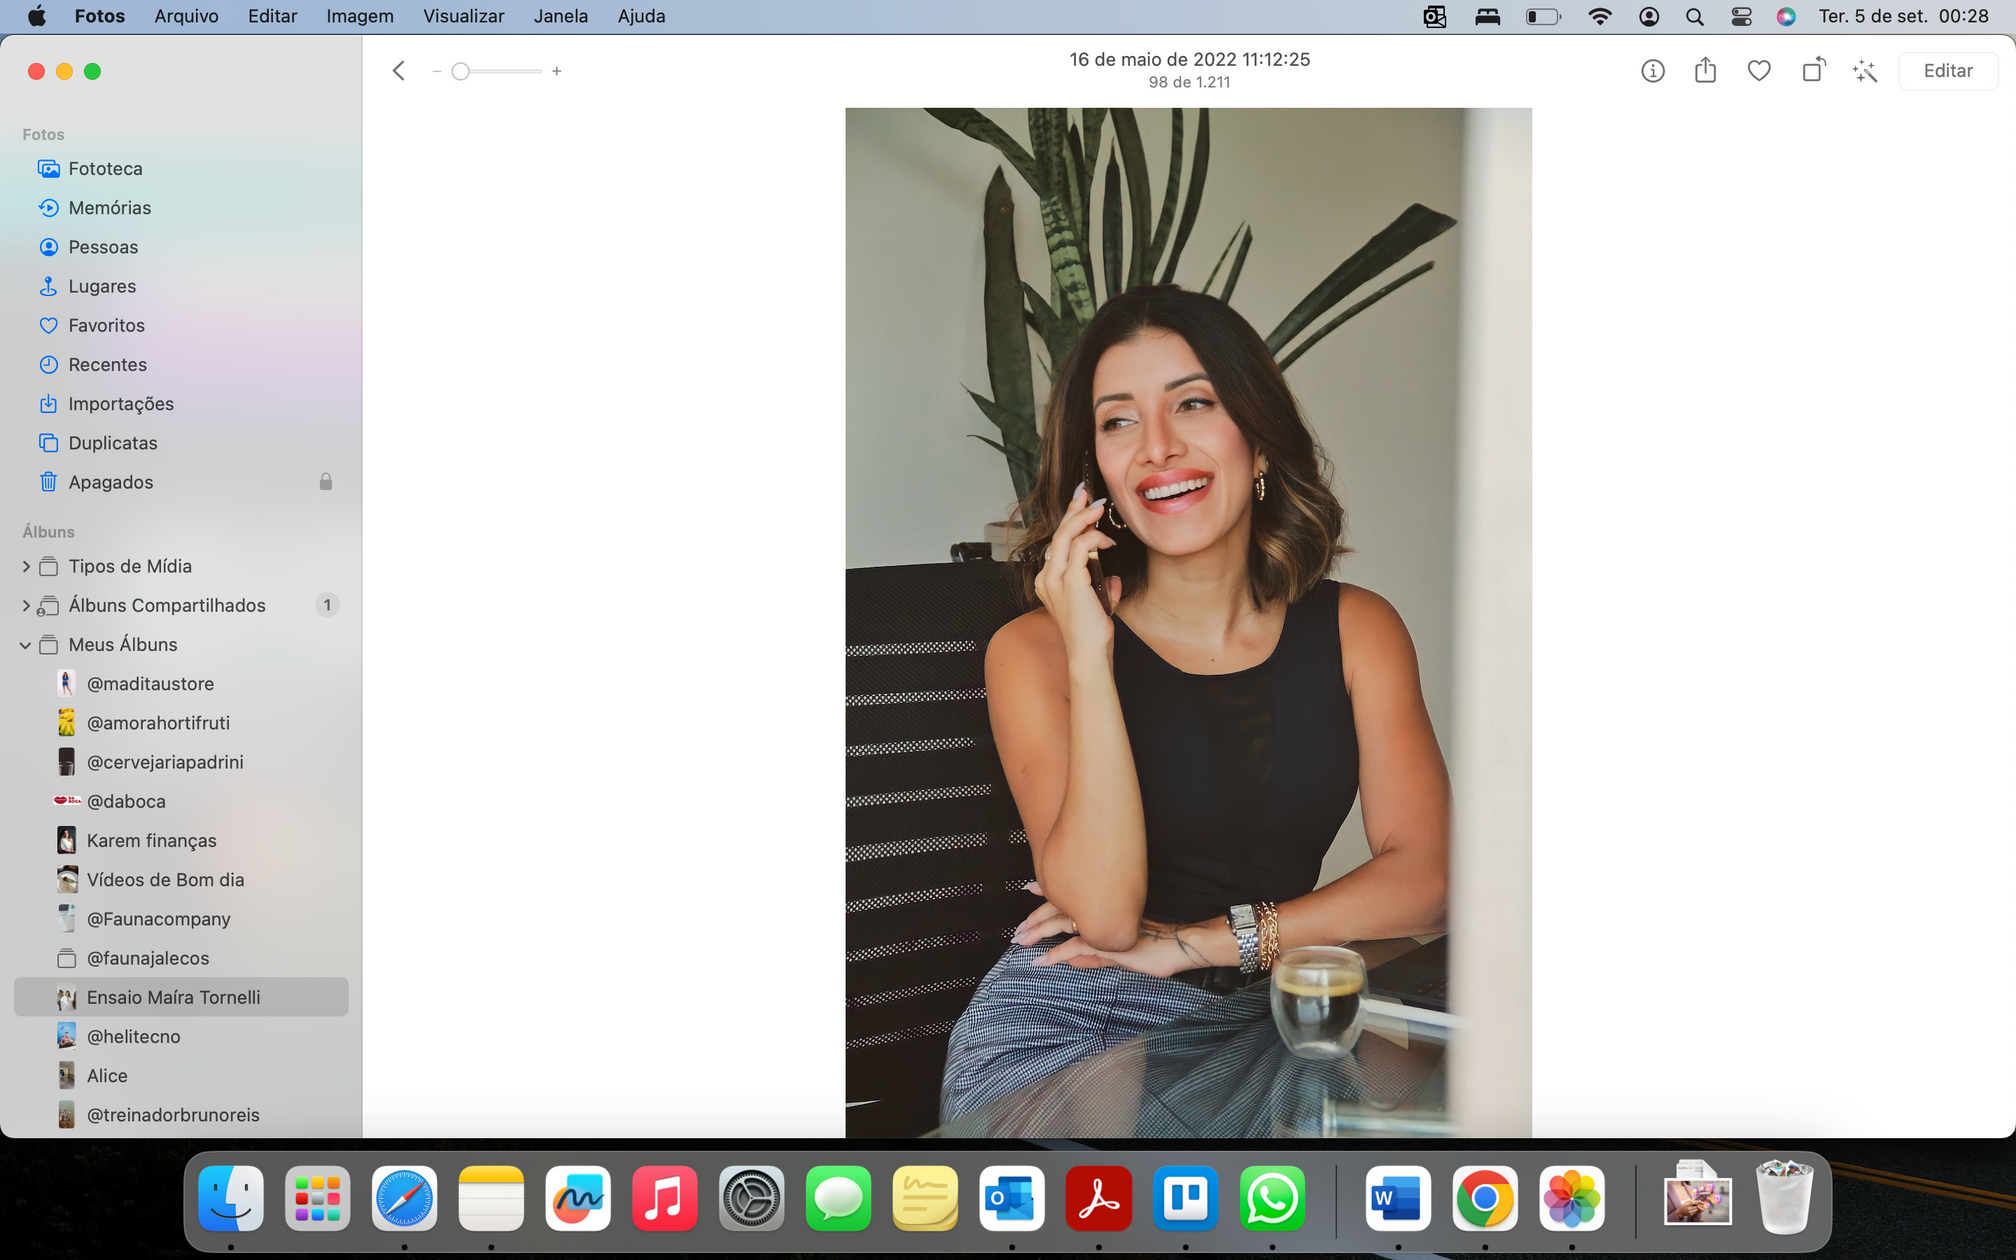Collapse Meus Álbuns group
Screen dimensions: 2016x1260
coord(26,644)
